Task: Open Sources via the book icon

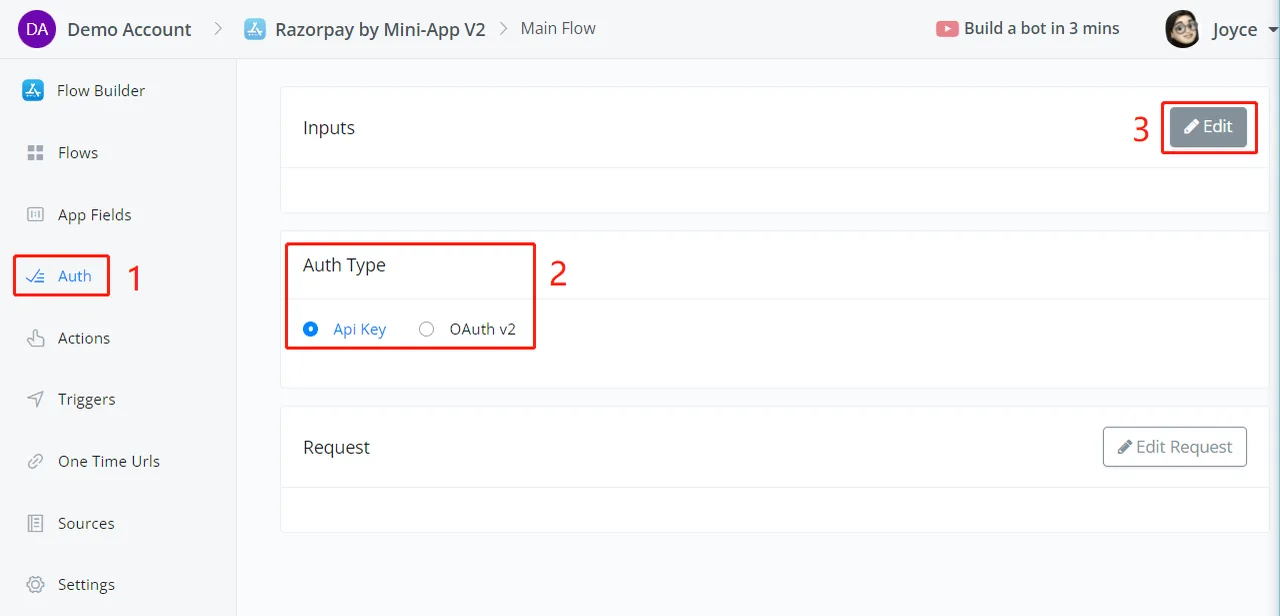Action: pos(36,523)
